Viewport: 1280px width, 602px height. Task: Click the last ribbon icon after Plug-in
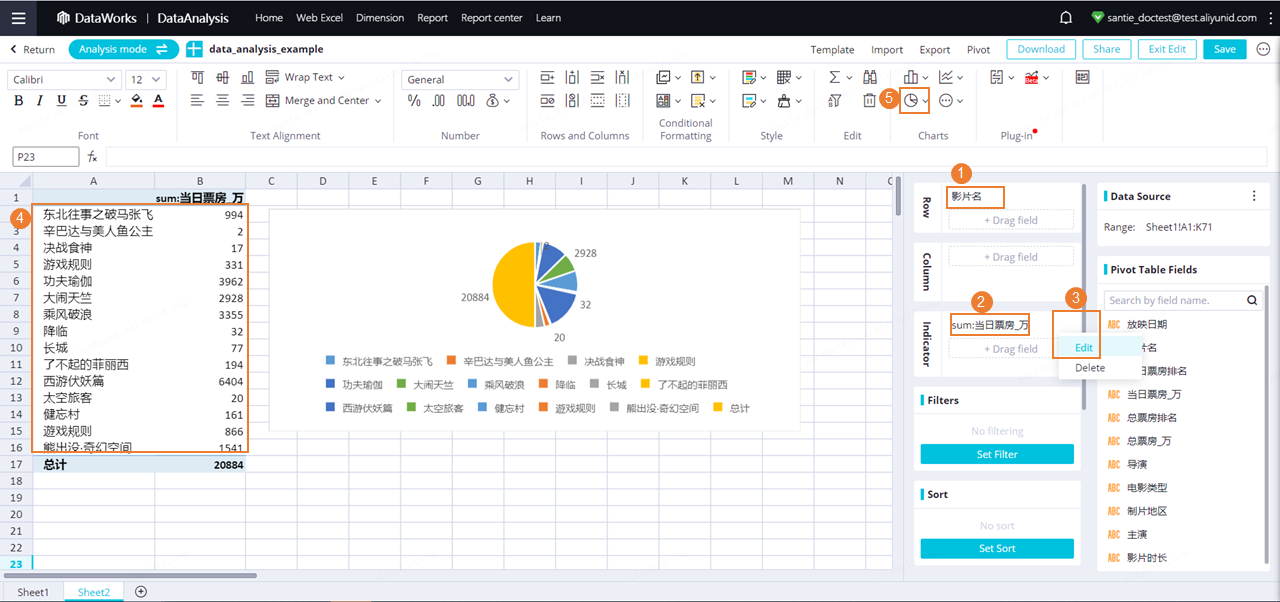[x=1082, y=77]
